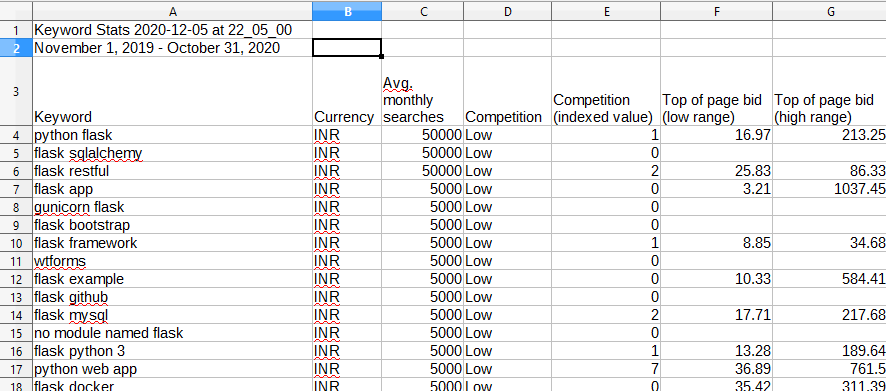Select the 'flask python 3' keyword cell

point(172,351)
